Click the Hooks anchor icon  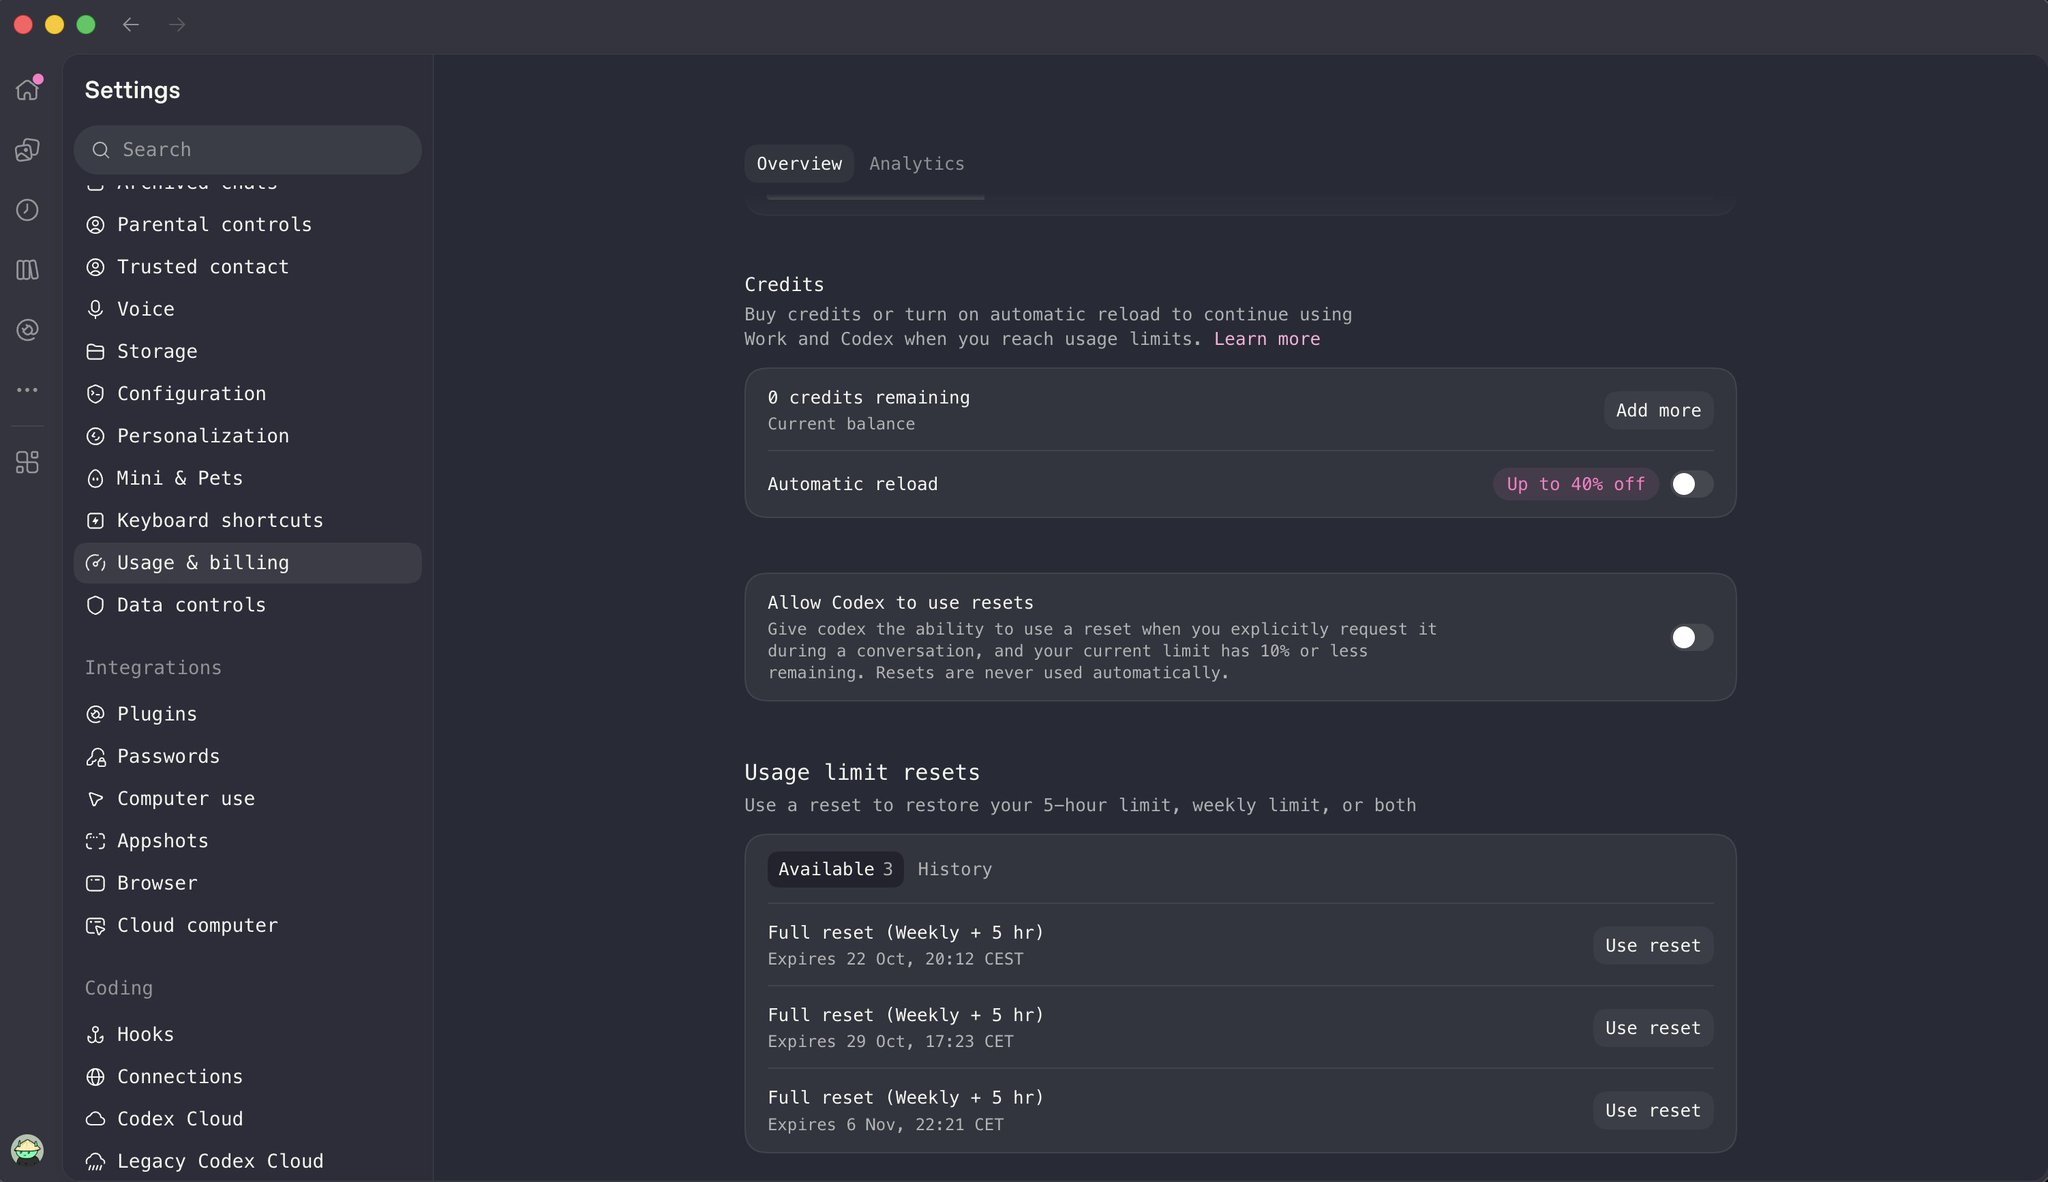point(95,1034)
